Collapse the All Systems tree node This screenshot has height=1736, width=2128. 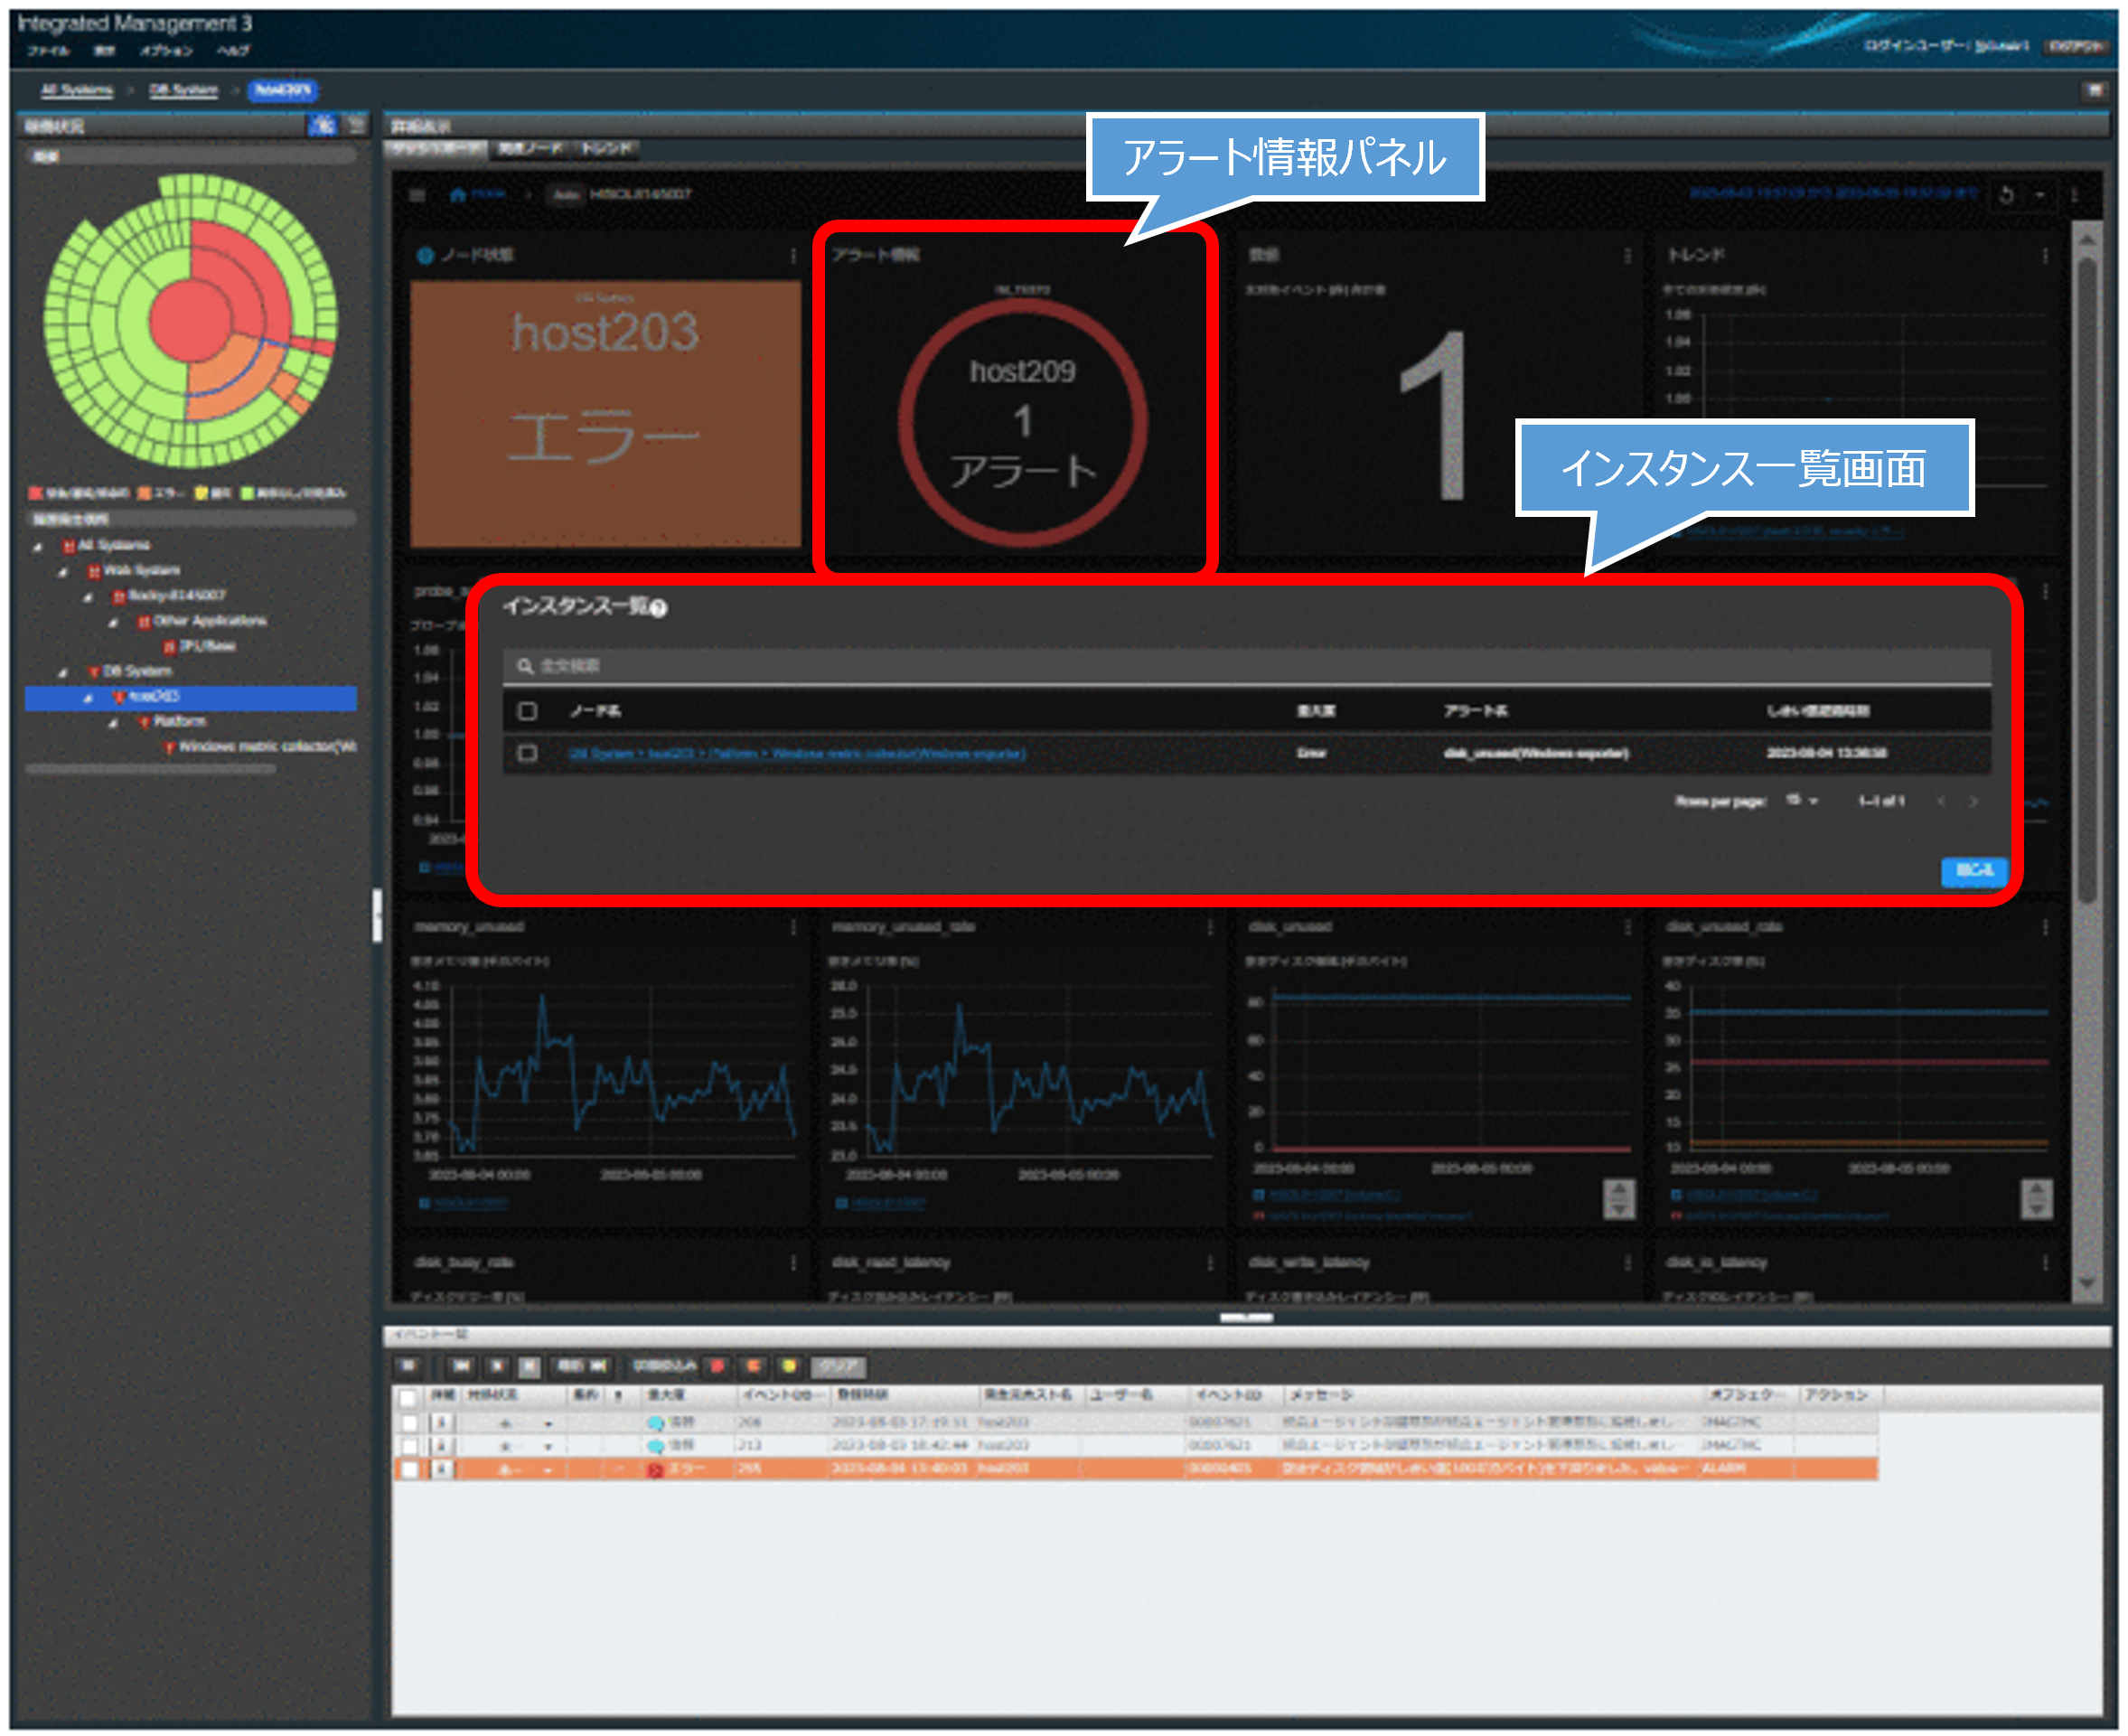coord(38,547)
